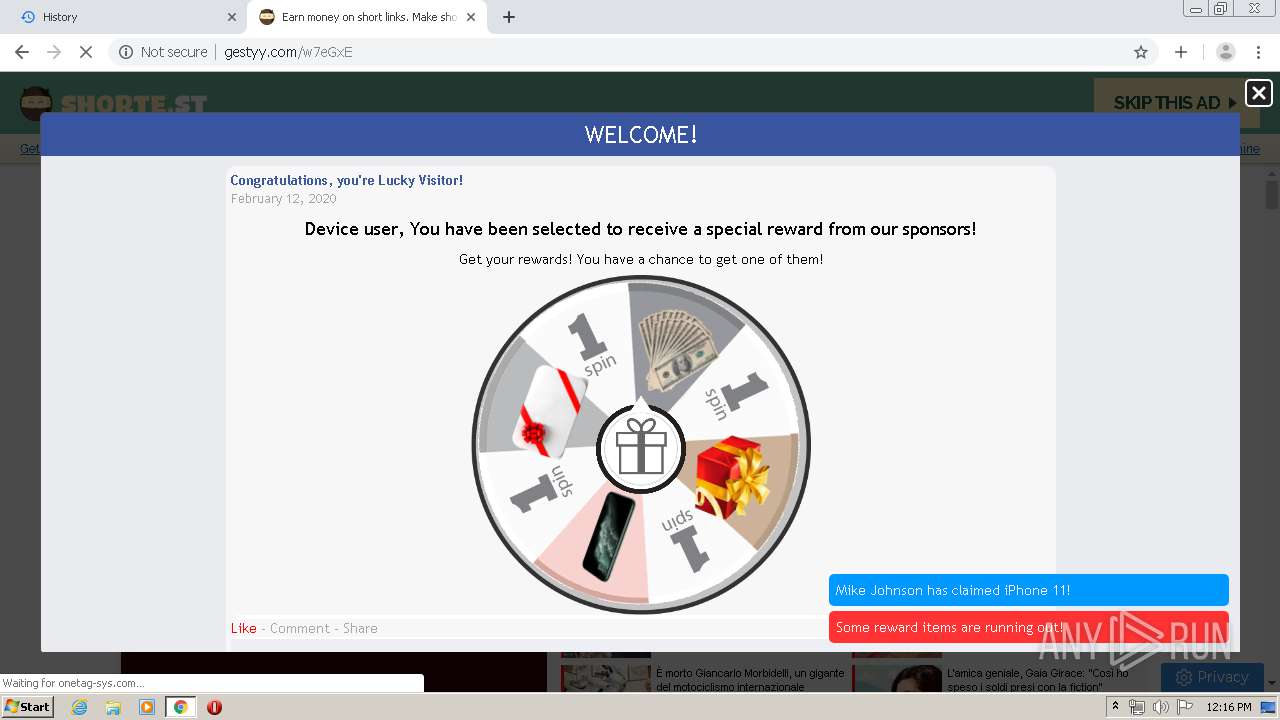Close the History tab
The image size is (1280, 720).
click(232, 17)
